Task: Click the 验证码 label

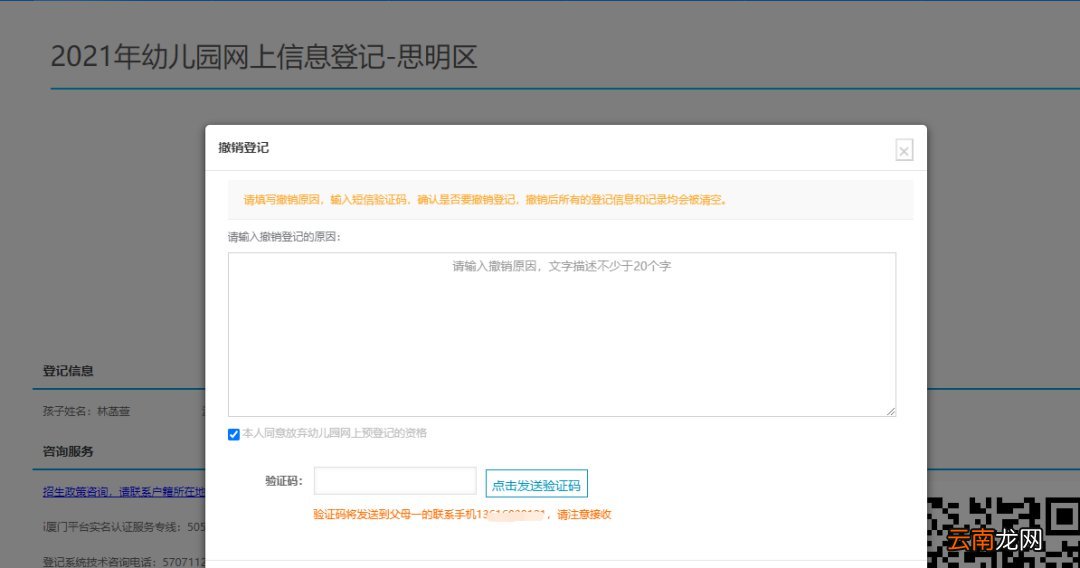Action: [284, 481]
